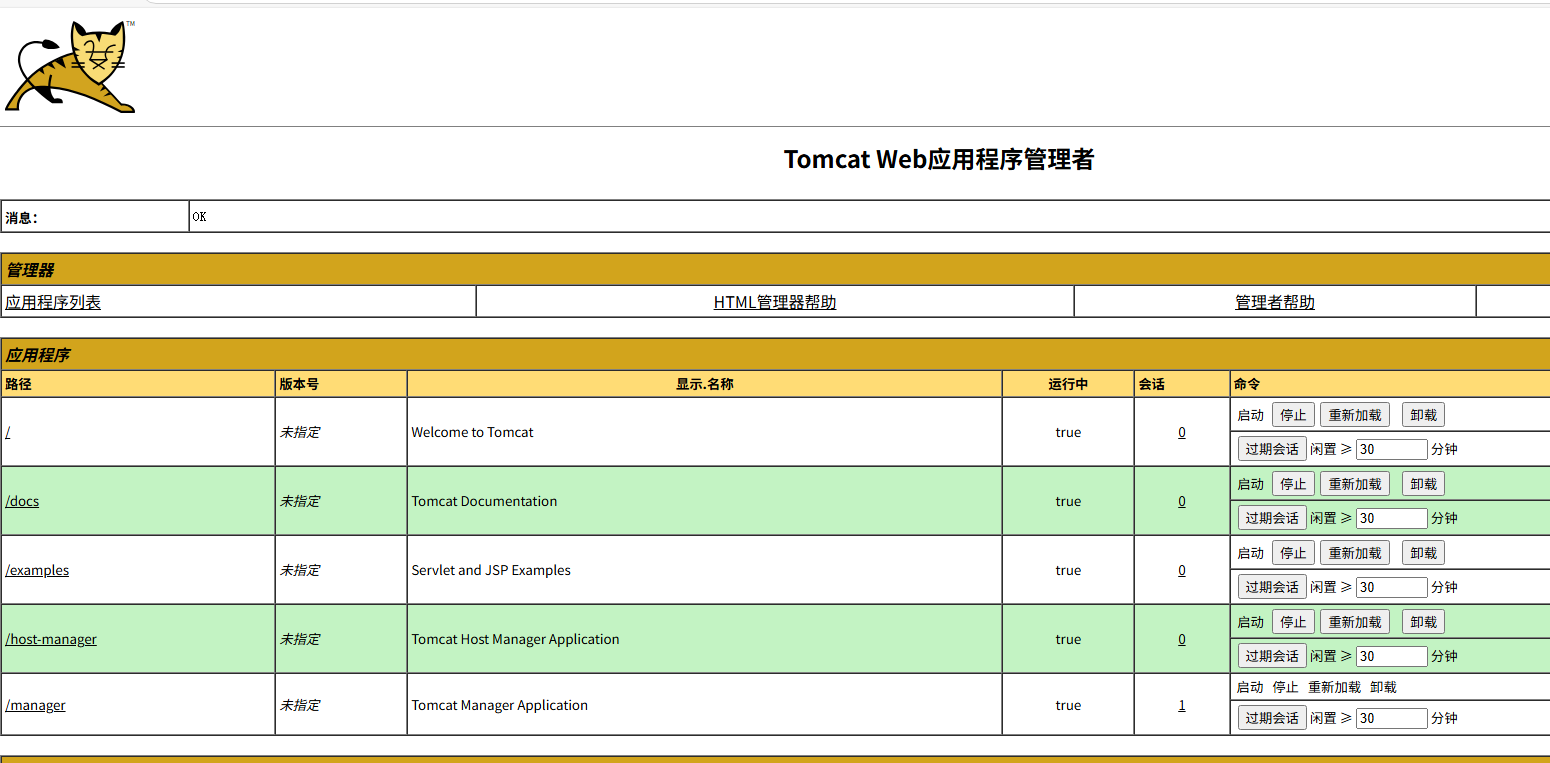Stop Tomcat Host Manager Application with 停止

point(1293,622)
